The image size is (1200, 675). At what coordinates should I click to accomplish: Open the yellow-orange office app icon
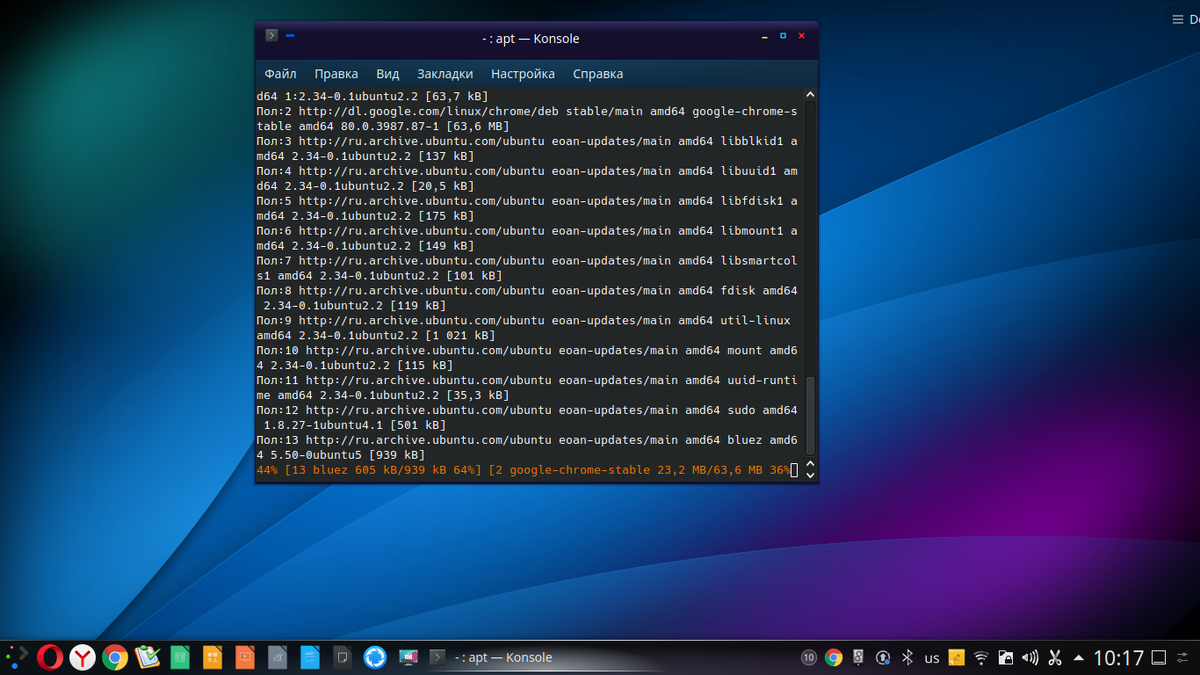point(211,657)
